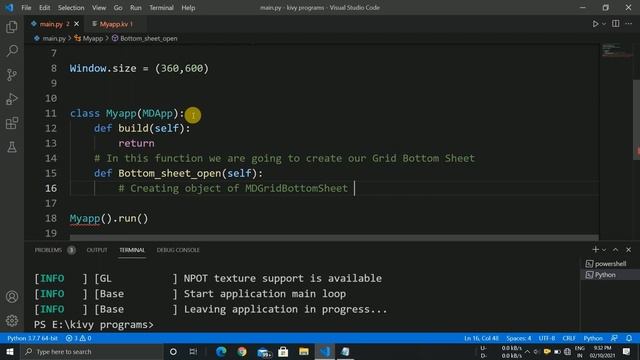Open the Go menu
Image resolution: width=640 pixels, height=360 pixels.
click(x=118, y=8)
